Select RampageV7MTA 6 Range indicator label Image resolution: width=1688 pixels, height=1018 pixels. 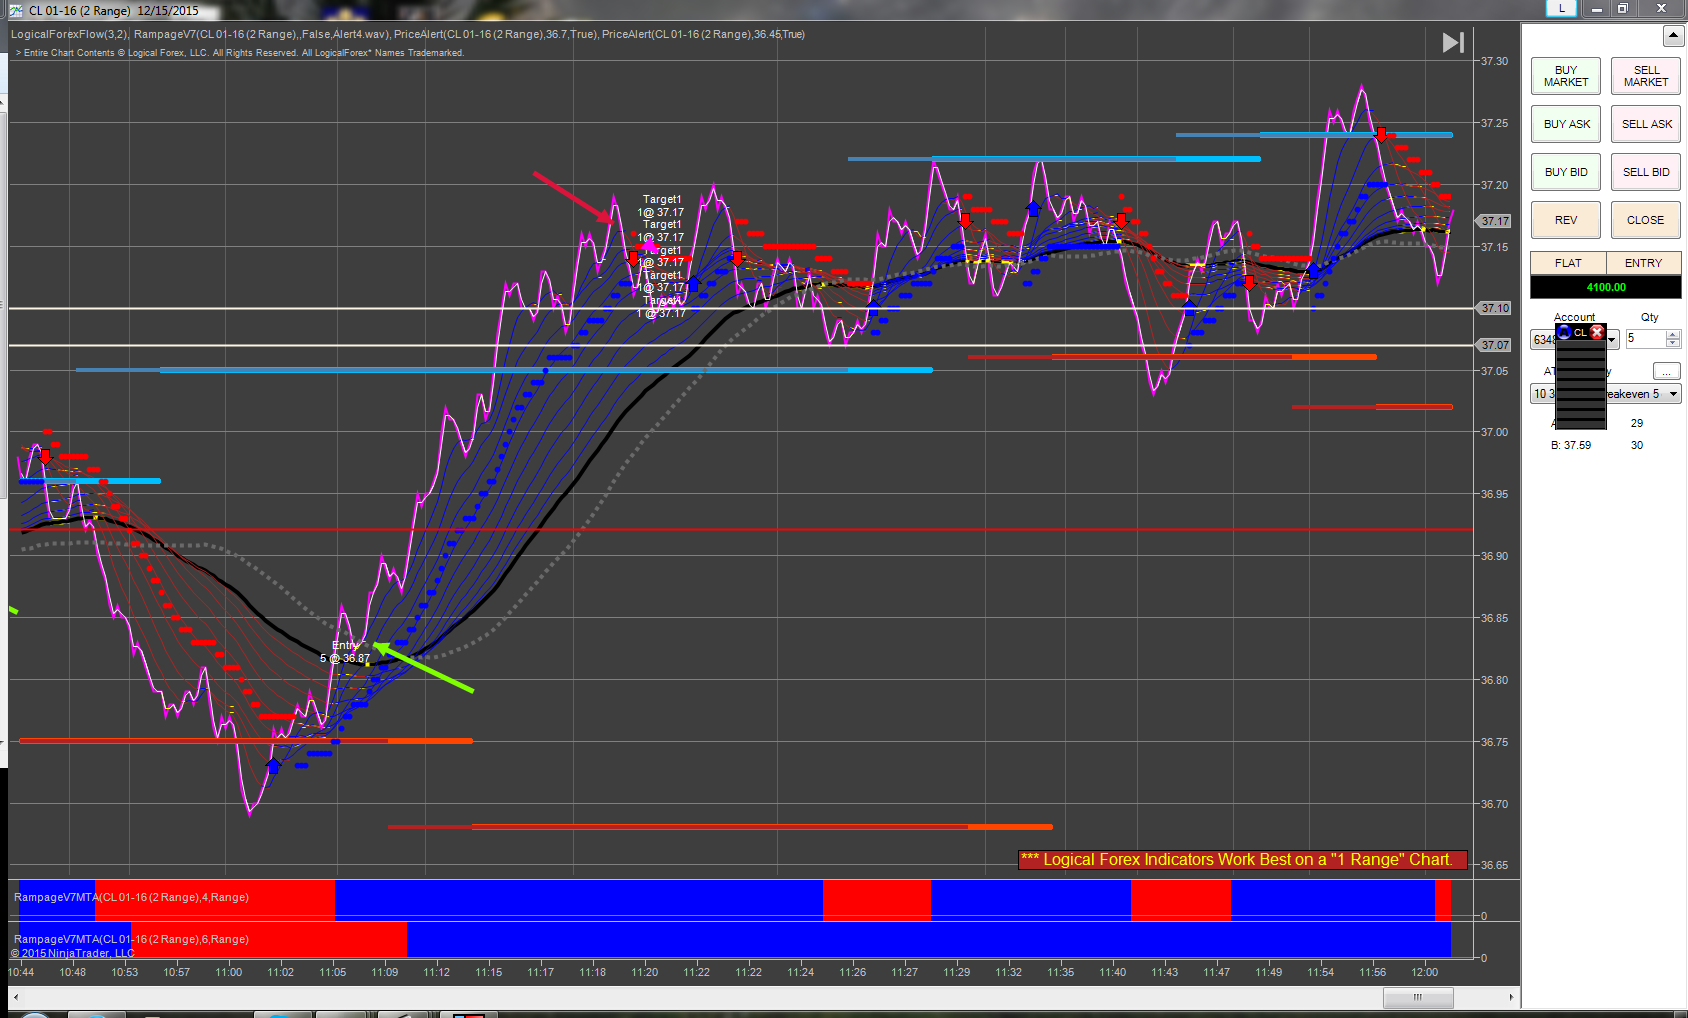tap(131, 939)
